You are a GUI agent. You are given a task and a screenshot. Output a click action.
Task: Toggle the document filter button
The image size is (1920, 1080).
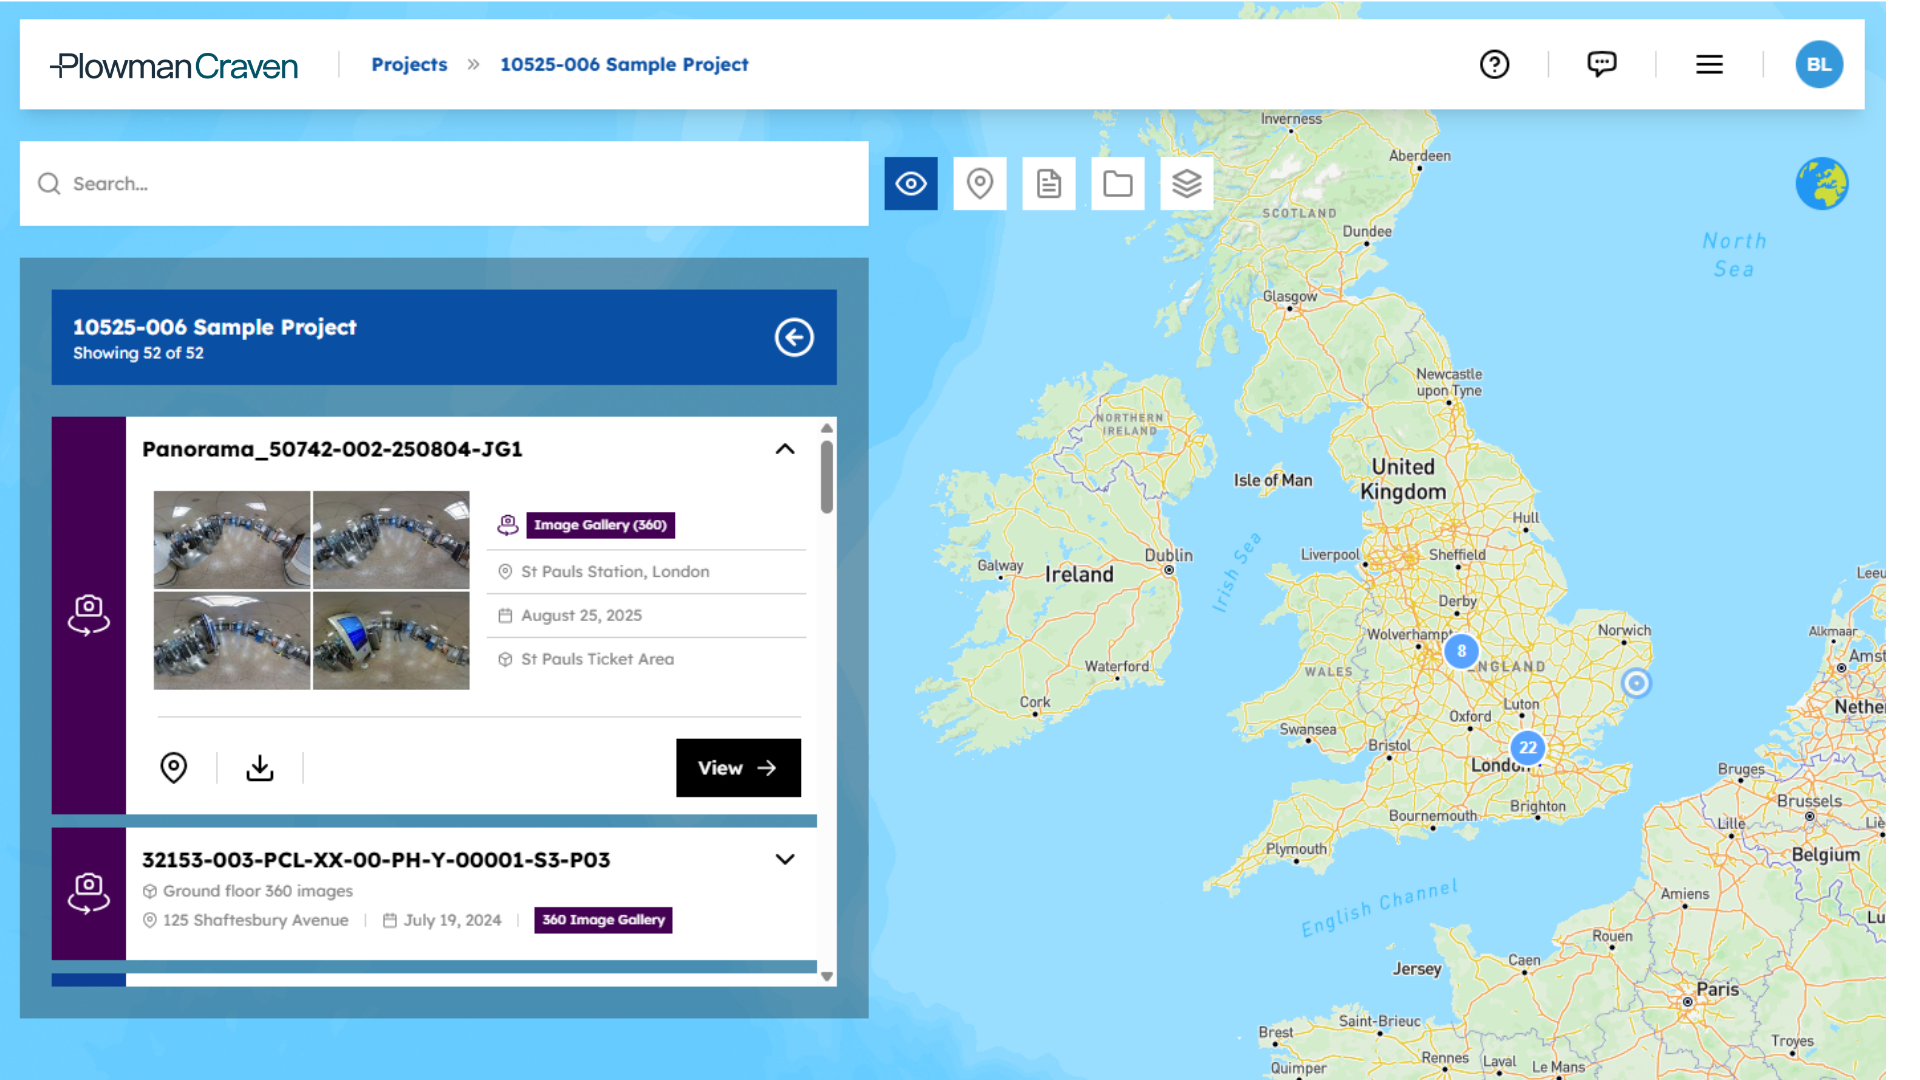tap(1048, 184)
